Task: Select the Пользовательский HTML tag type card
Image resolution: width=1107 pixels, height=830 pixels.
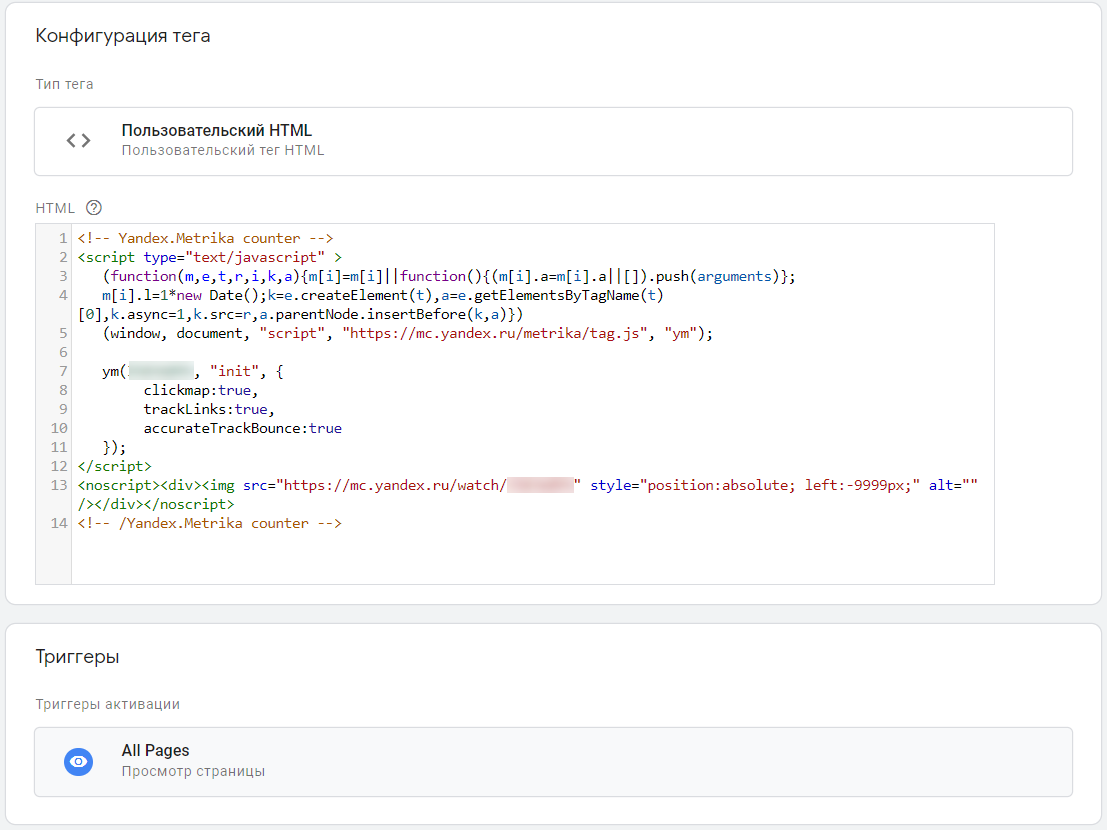Action: pyautogui.click(x=554, y=141)
